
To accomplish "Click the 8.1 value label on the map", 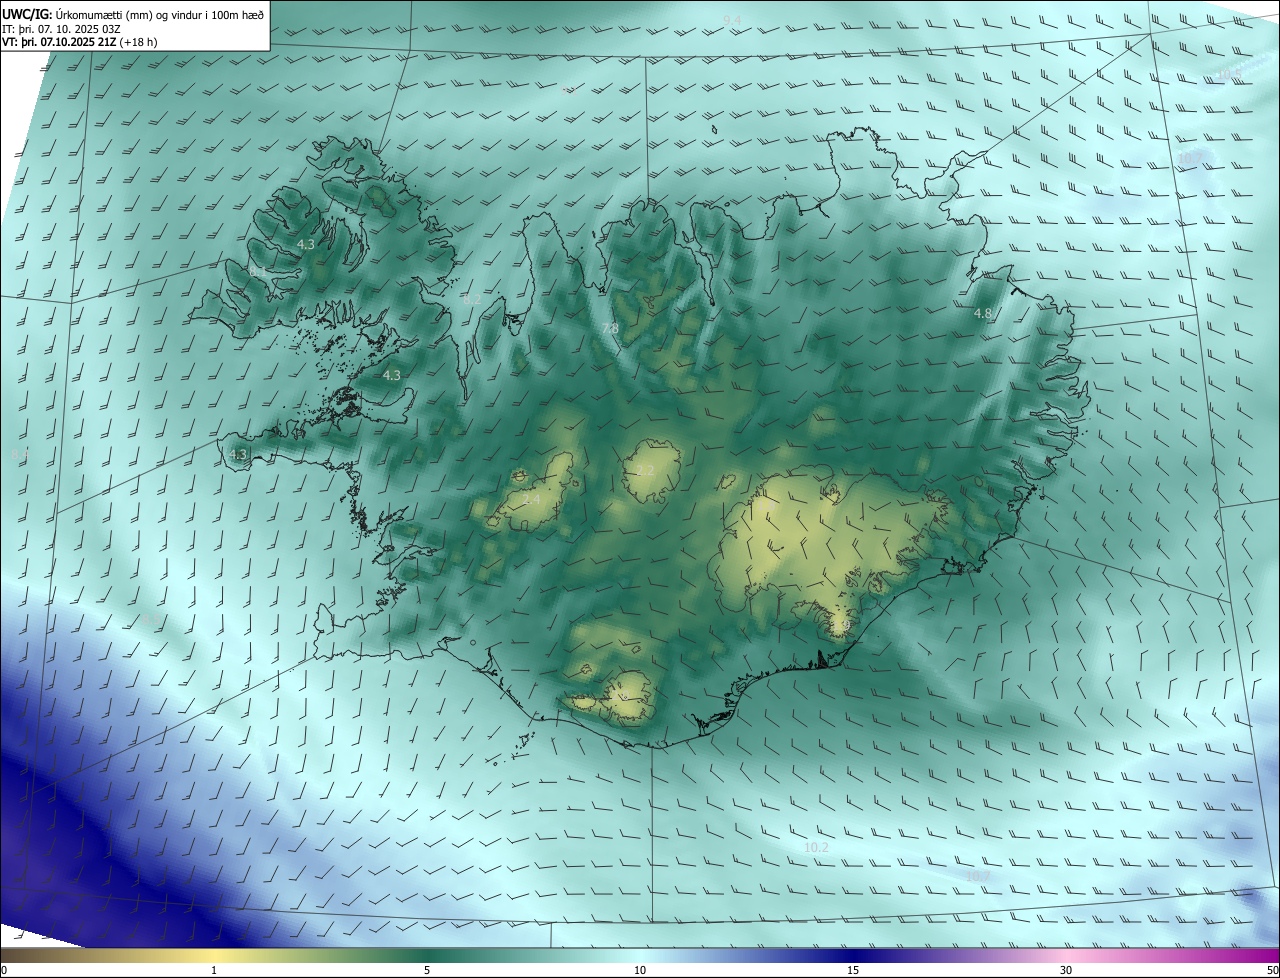I will click(x=258, y=271).
